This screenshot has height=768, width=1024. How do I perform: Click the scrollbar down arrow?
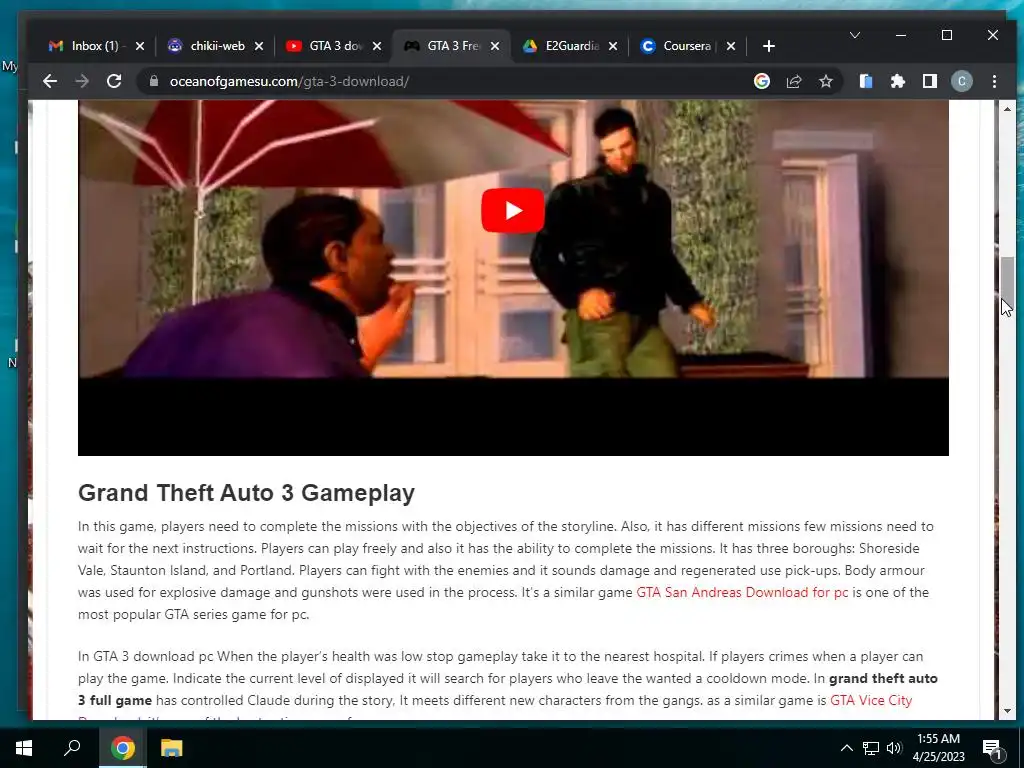pos(1007,711)
